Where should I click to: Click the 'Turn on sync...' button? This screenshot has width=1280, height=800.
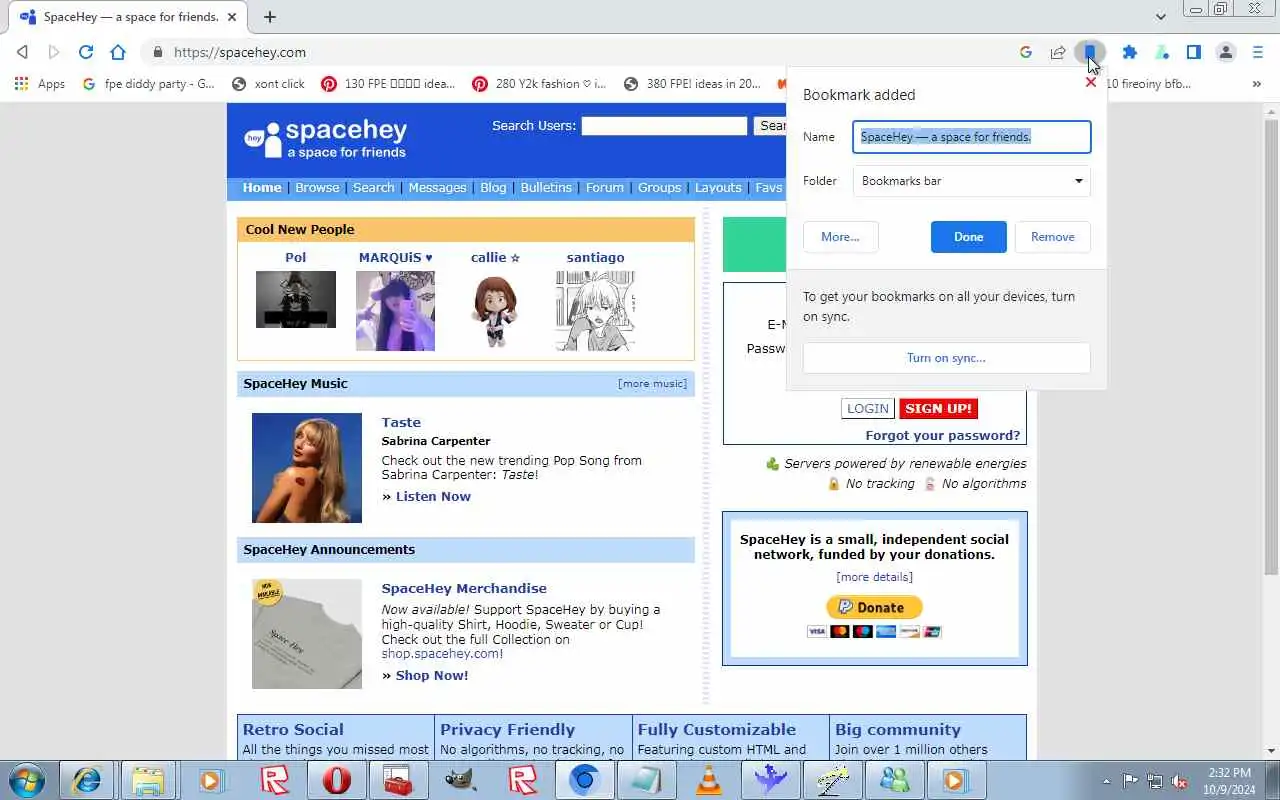[x=946, y=358]
